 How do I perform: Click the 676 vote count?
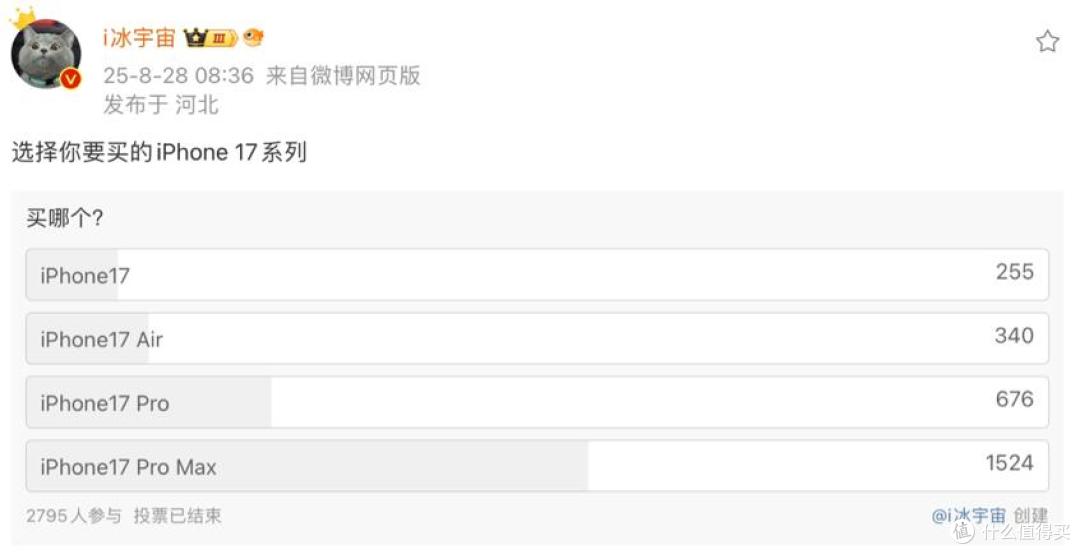(1015, 398)
